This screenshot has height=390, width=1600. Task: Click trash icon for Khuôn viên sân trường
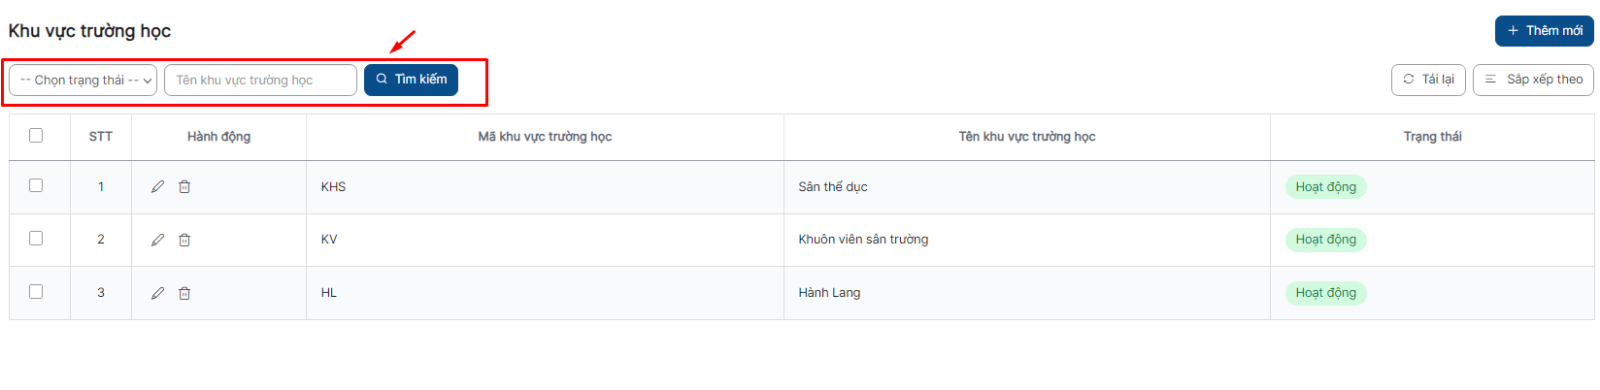[x=185, y=240]
